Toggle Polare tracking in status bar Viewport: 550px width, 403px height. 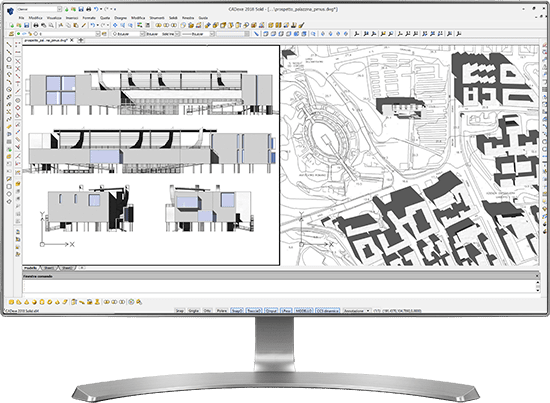[221, 311]
